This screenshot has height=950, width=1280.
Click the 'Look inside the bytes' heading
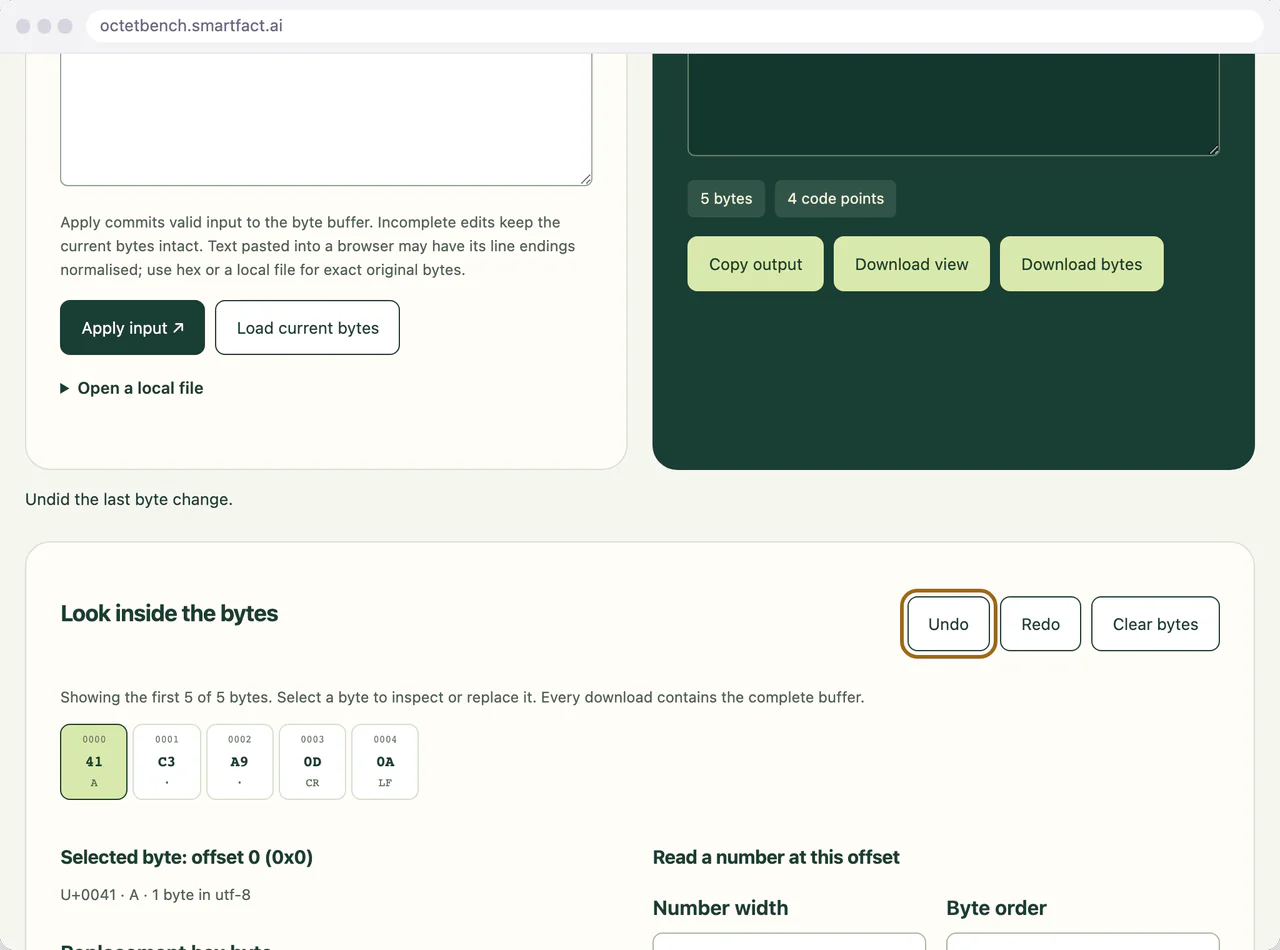click(169, 613)
